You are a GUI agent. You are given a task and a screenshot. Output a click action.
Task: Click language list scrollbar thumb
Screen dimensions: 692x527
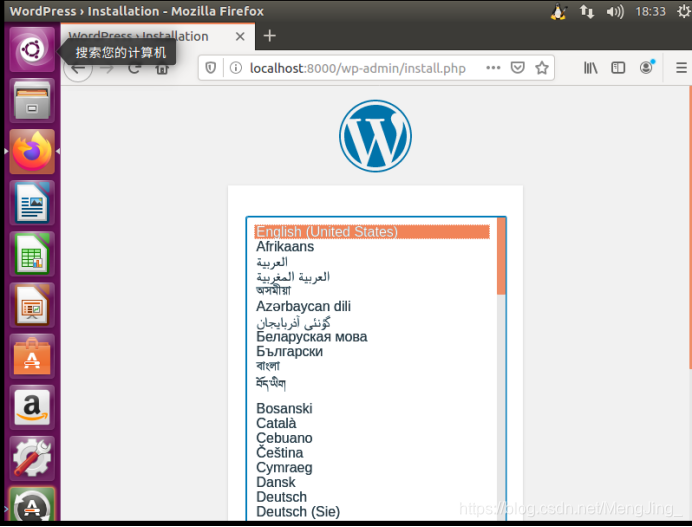click(x=501, y=256)
